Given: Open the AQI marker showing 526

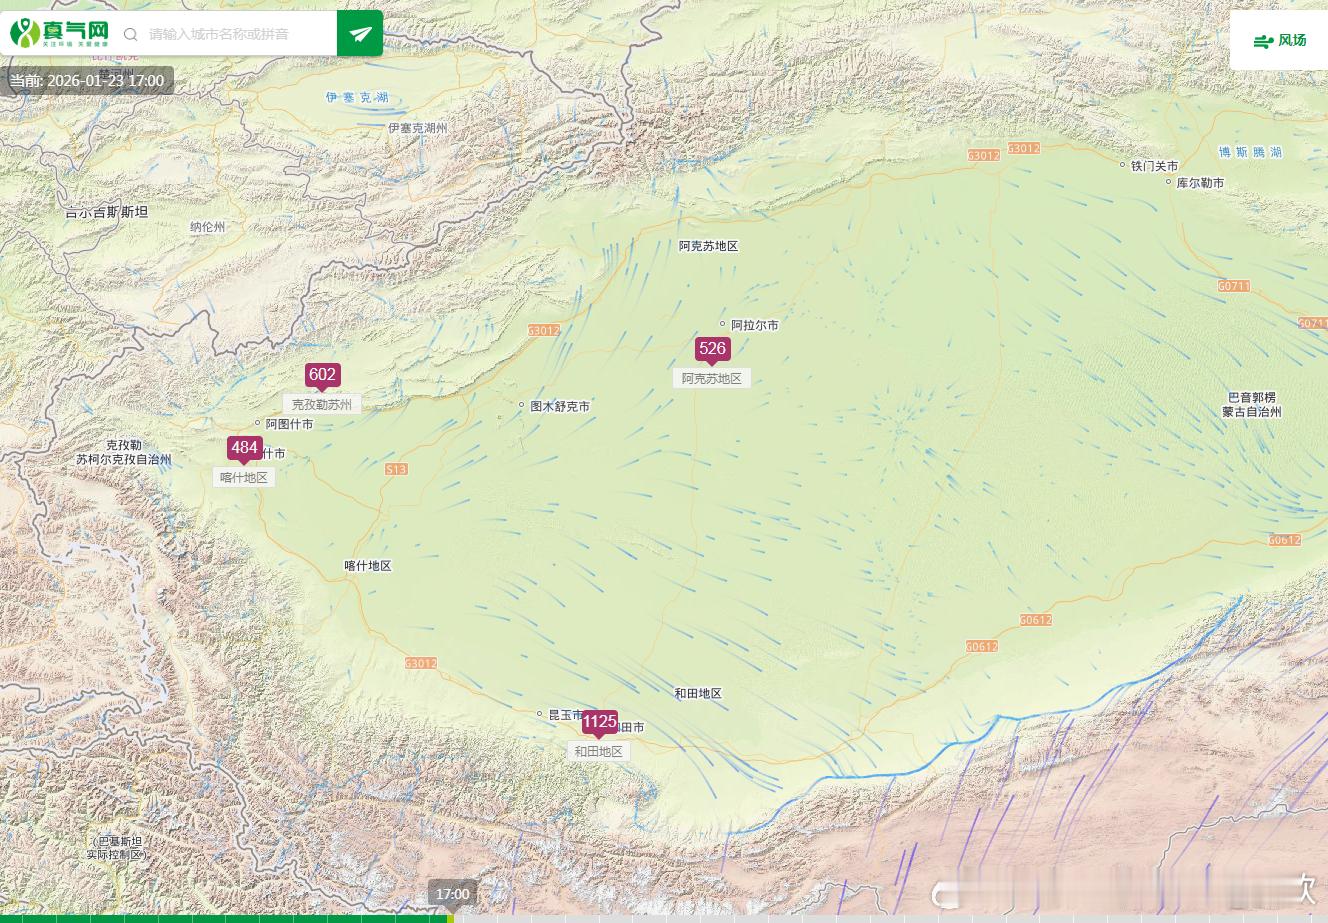Looking at the screenshot, I should click(712, 350).
